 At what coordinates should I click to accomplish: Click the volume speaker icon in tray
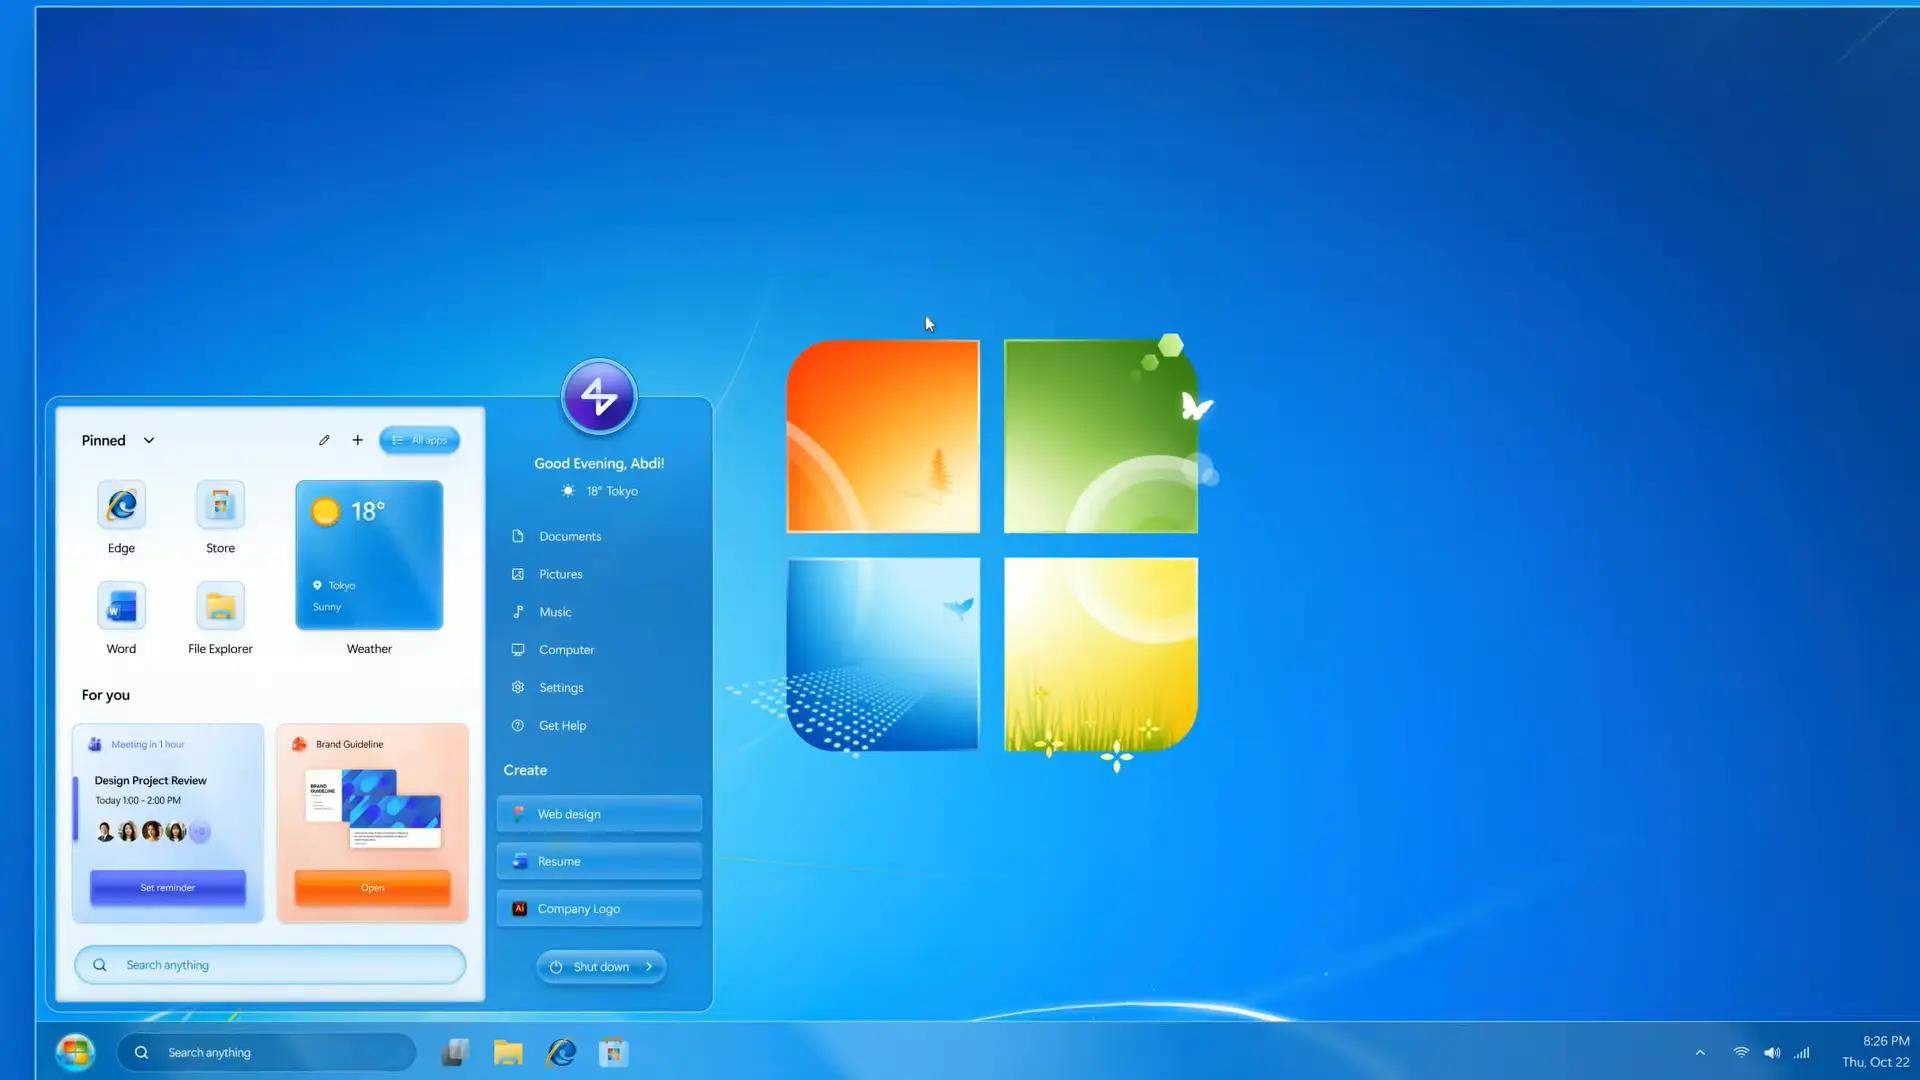[x=1772, y=1053]
